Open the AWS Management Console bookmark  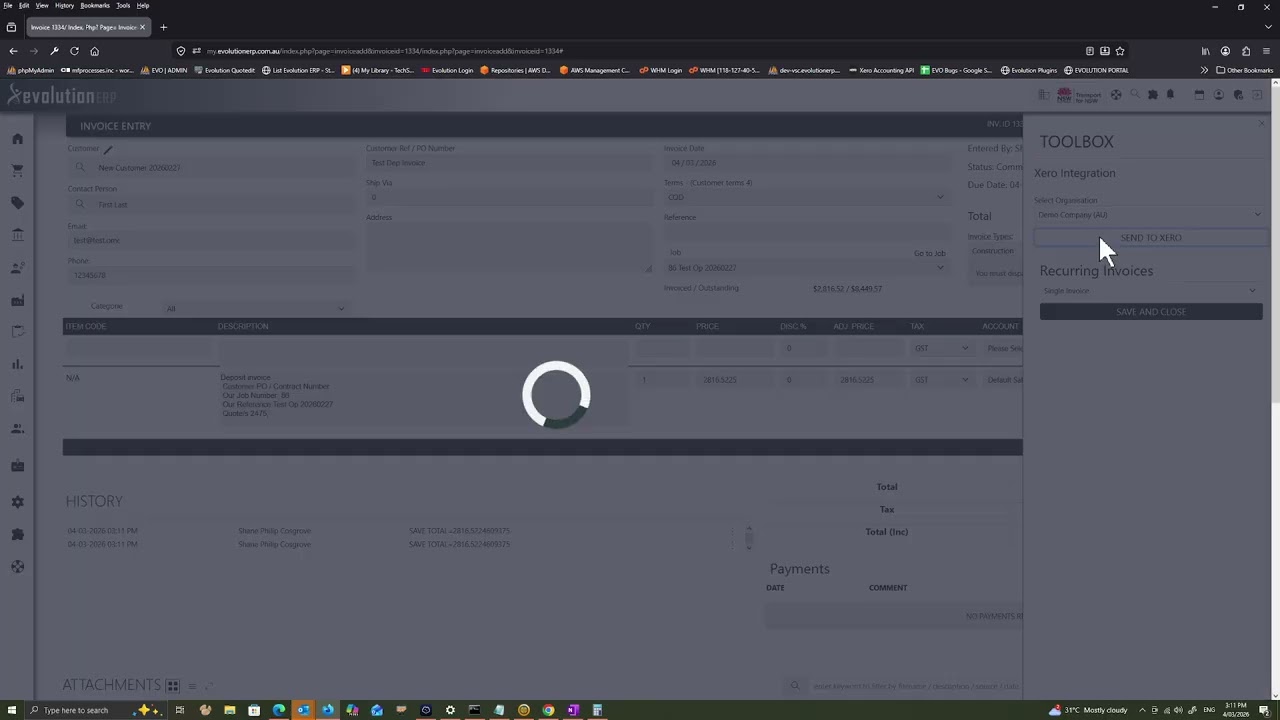(x=595, y=70)
